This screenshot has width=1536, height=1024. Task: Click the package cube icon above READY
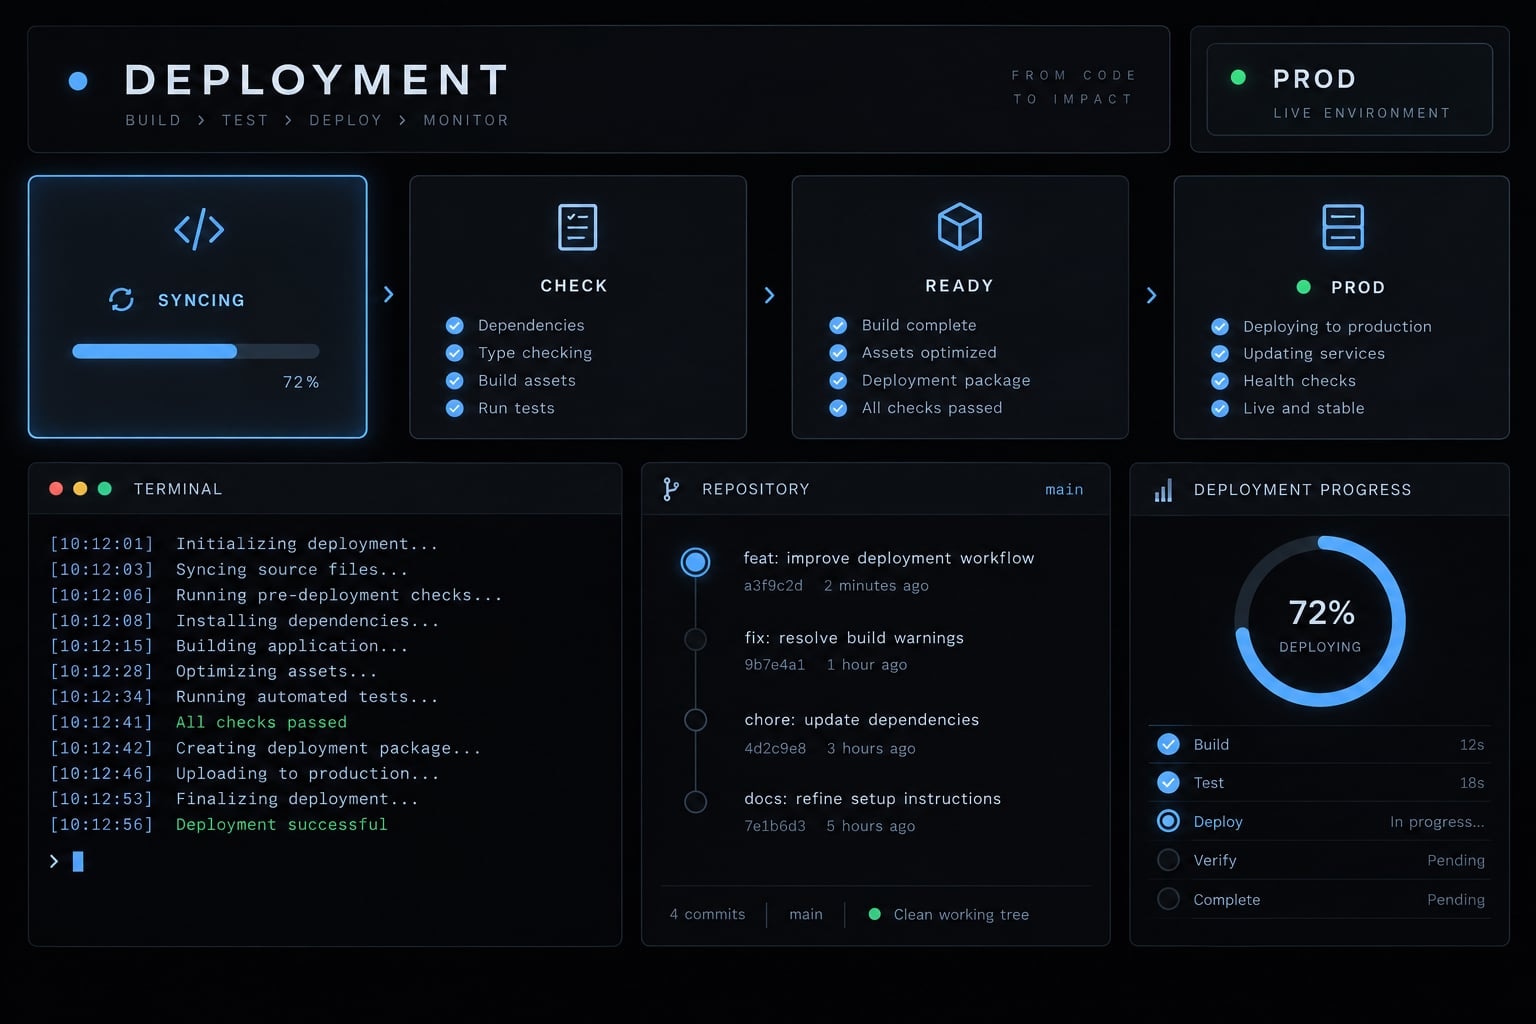coord(959,226)
